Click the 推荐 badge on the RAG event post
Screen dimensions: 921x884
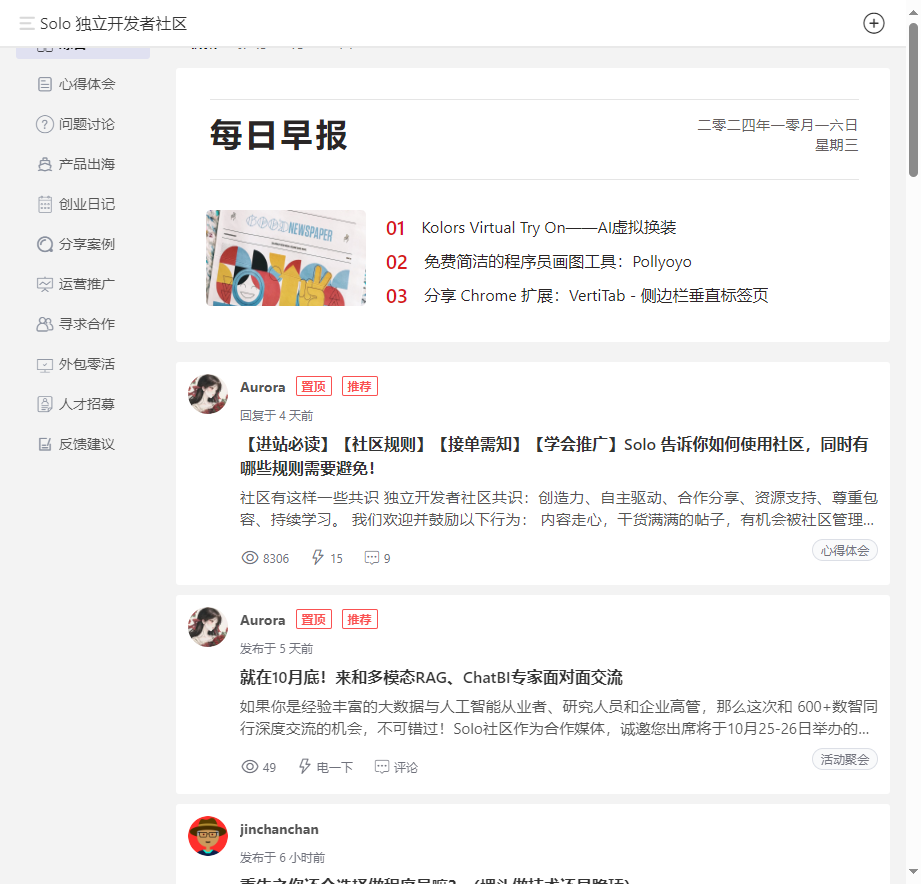coord(359,619)
